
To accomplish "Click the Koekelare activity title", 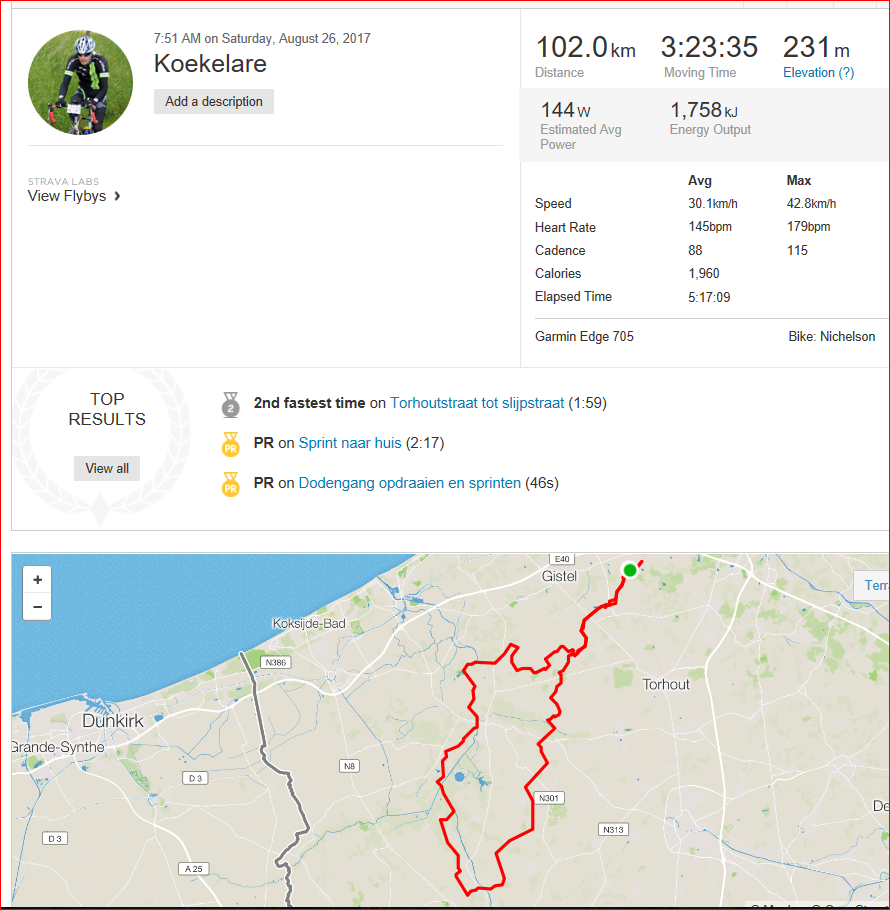I will click(210, 63).
